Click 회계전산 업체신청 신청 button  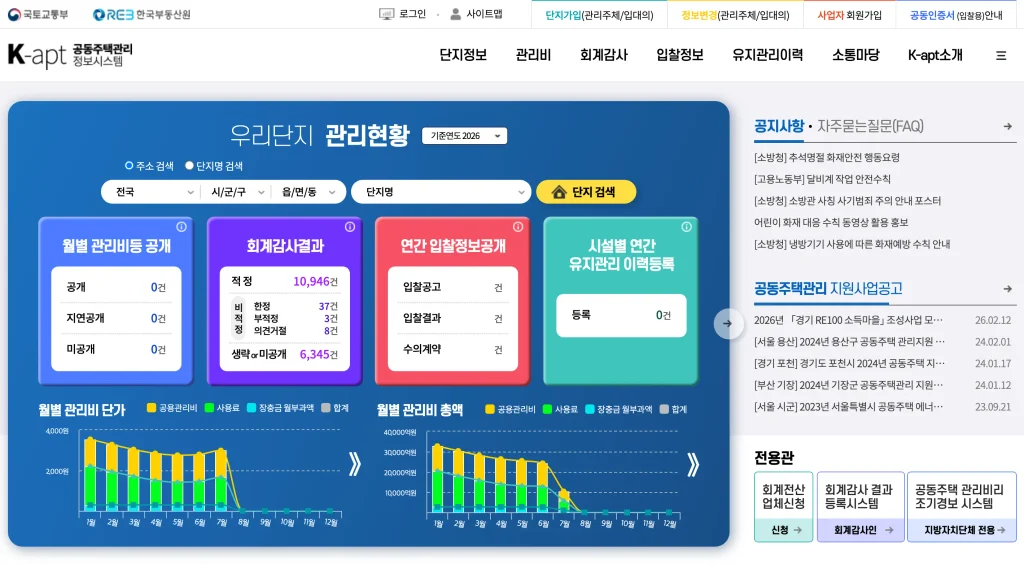(784, 530)
